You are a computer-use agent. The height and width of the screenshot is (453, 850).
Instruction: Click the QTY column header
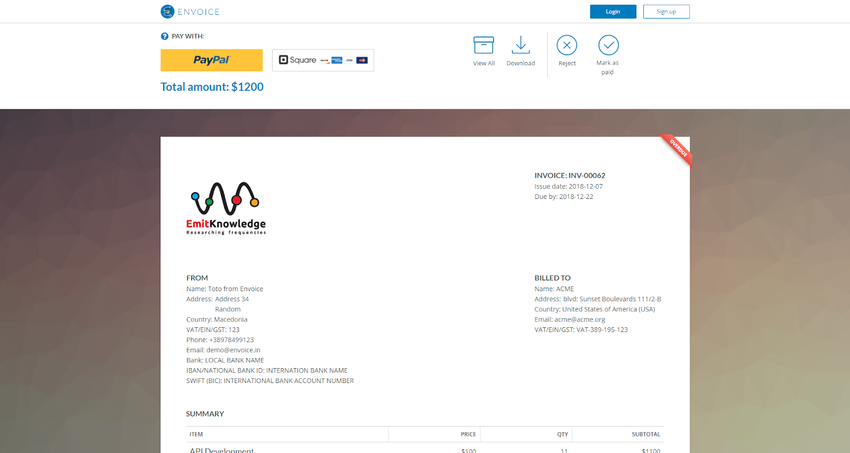pos(563,435)
